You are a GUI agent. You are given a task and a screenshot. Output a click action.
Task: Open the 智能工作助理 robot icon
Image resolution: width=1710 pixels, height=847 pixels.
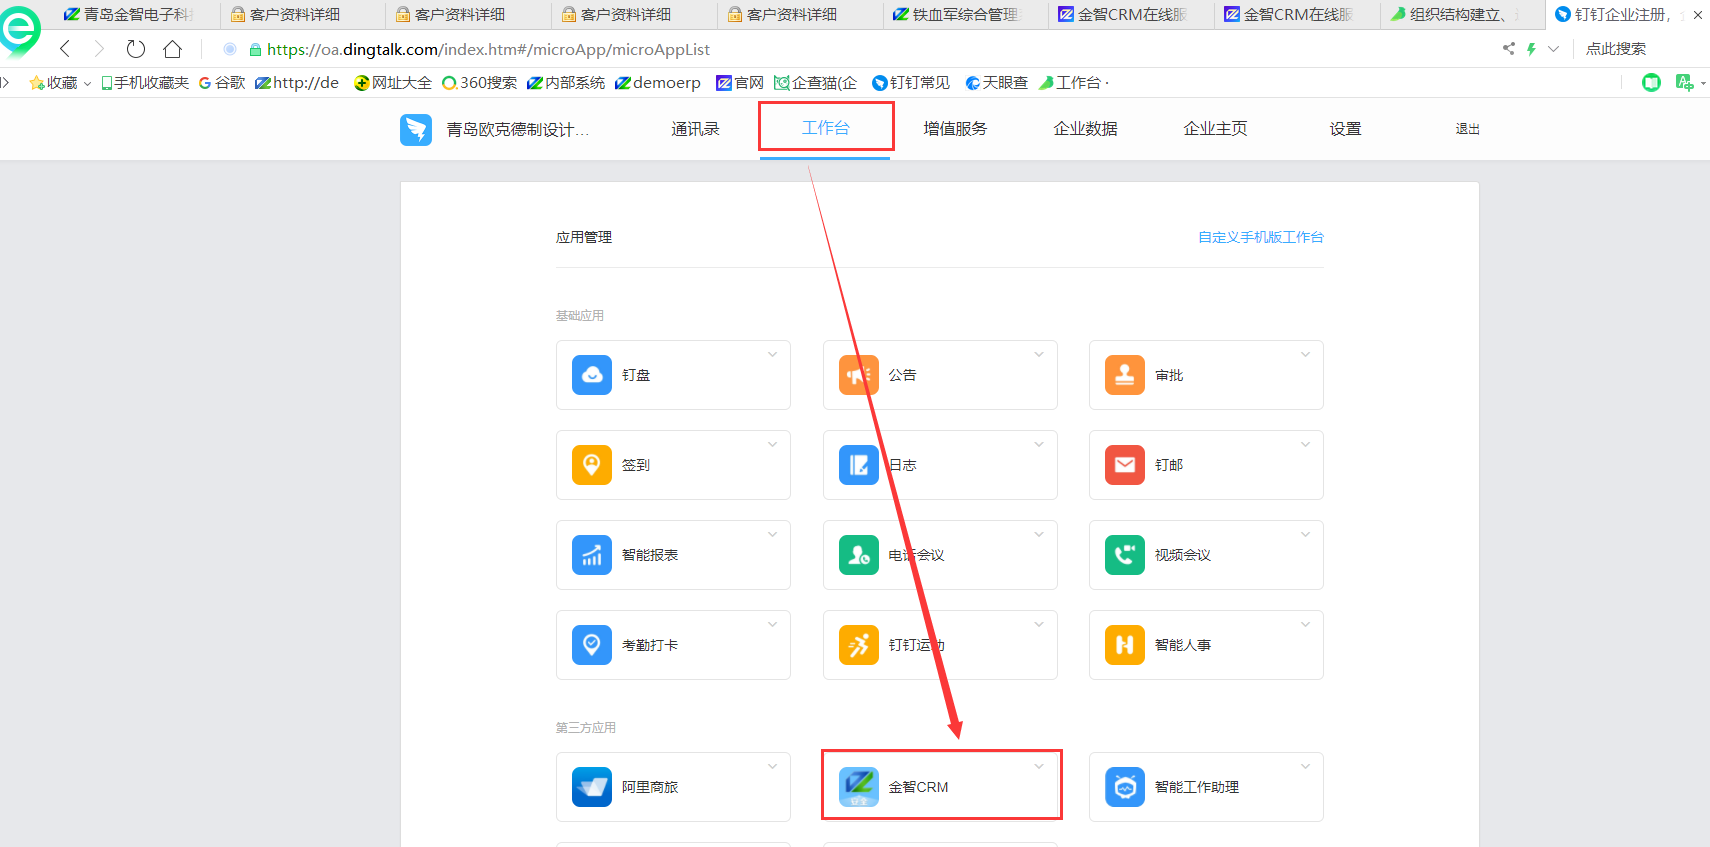(1125, 787)
